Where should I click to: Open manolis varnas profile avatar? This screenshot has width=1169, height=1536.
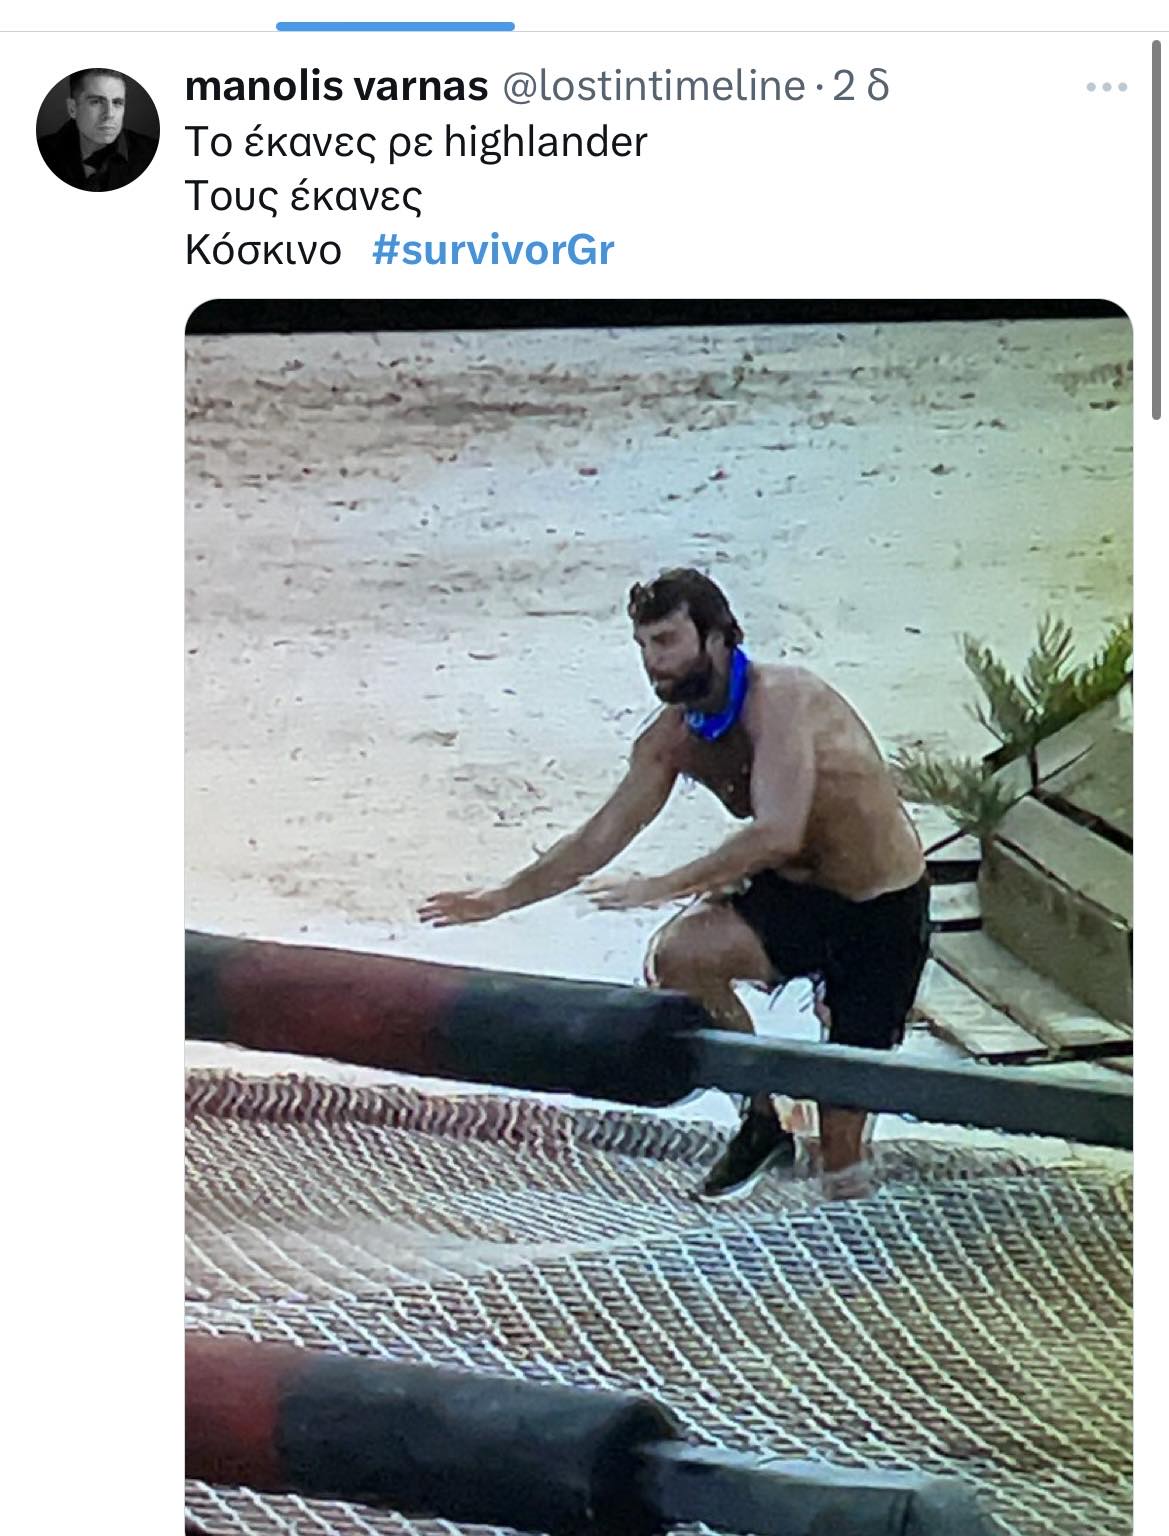coord(98,129)
